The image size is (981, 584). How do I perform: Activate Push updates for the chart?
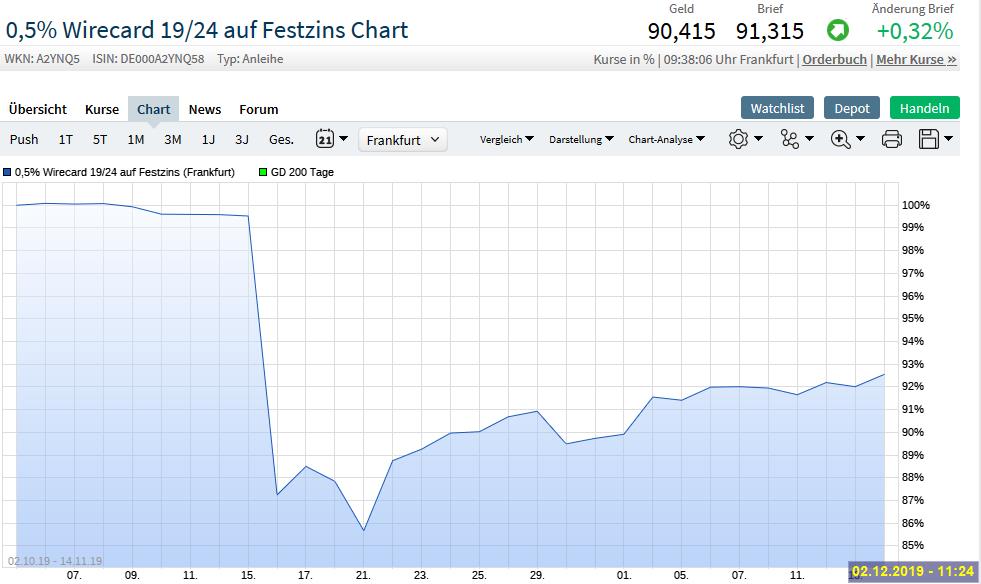pyautogui.click(x=23, y=139)
